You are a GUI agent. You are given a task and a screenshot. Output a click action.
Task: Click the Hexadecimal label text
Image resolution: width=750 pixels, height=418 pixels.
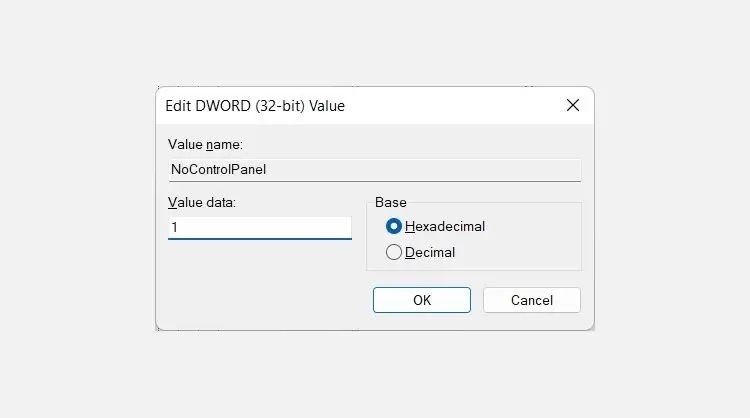[445, 226]
